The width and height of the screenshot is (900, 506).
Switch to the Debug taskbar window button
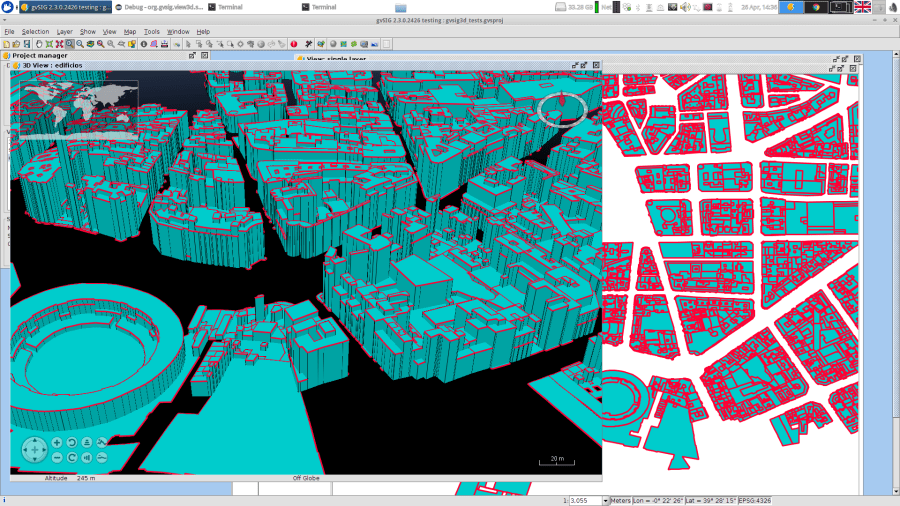(x=159, y=6)
